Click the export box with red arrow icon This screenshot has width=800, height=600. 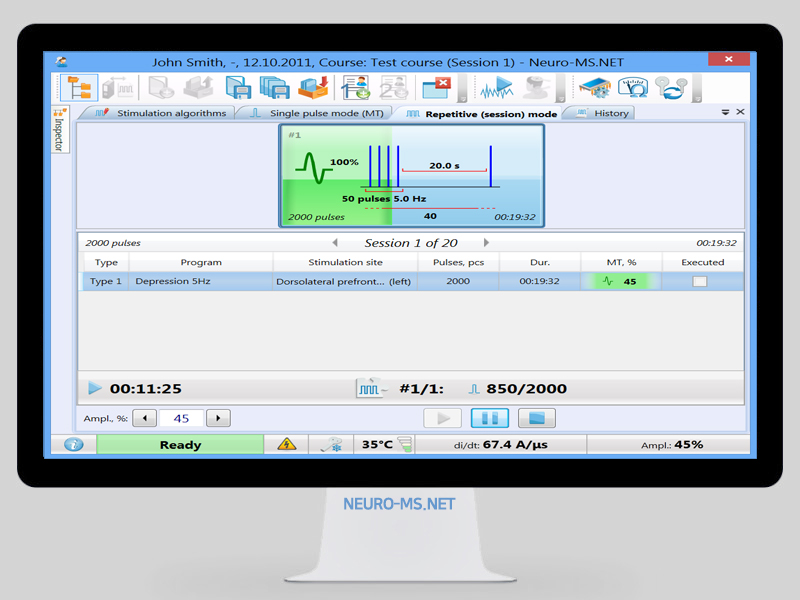(313, 88)
